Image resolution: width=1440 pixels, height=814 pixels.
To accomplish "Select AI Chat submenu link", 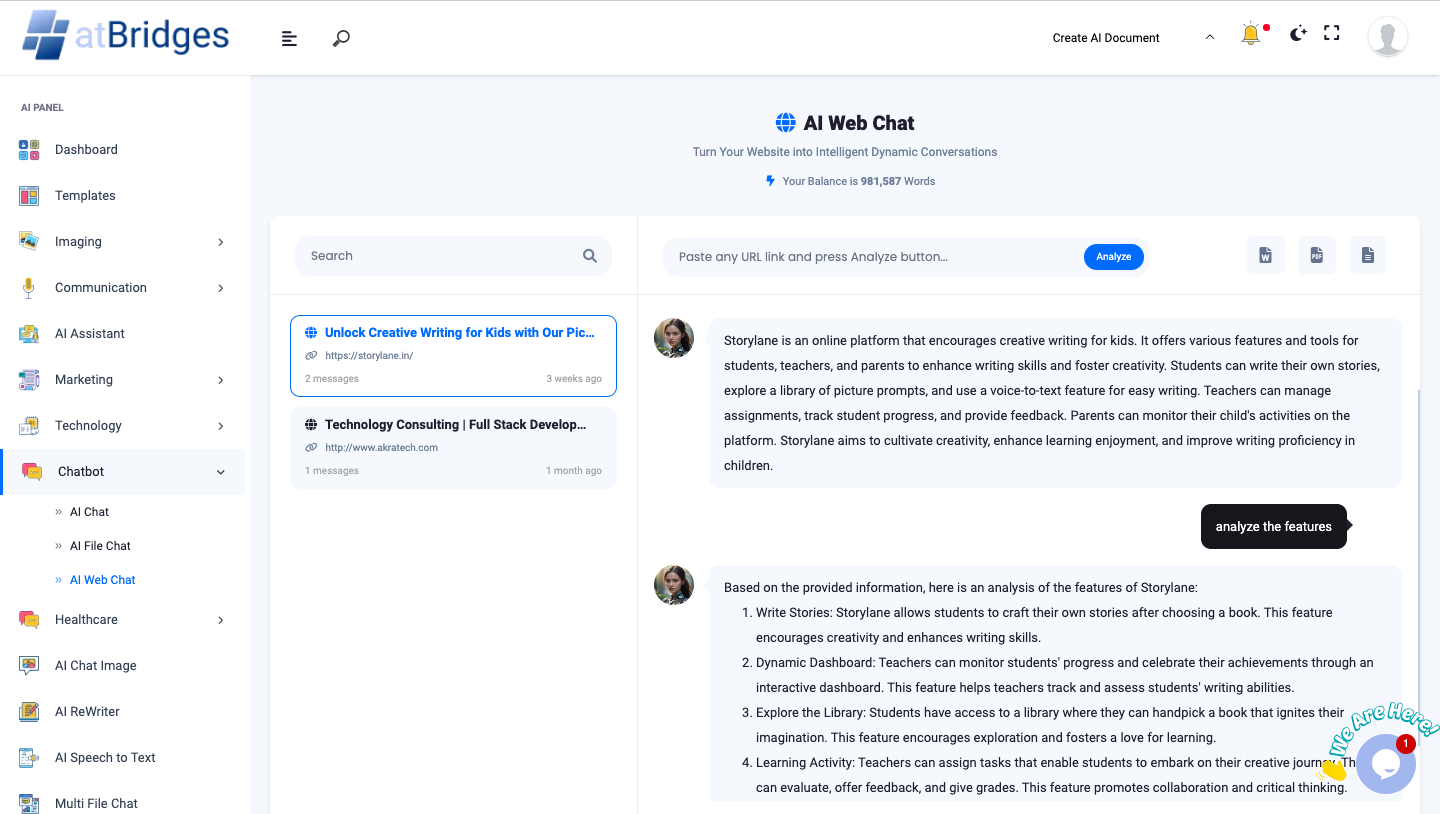I will click(89, 512).
